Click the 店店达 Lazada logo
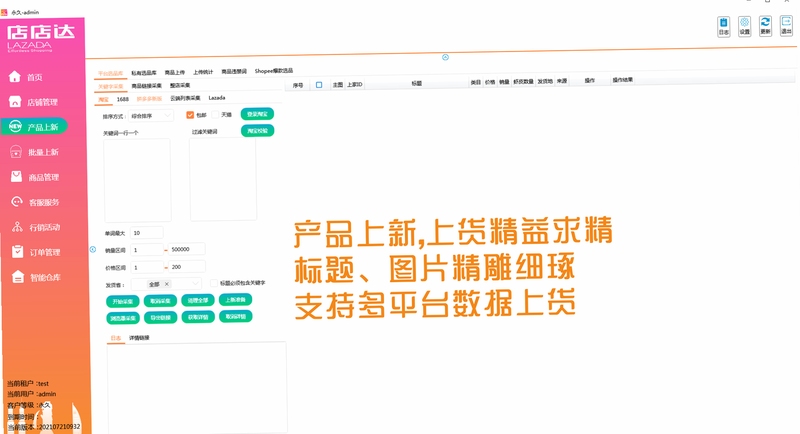This screenshot has width=800, height=434. [40, 38]
